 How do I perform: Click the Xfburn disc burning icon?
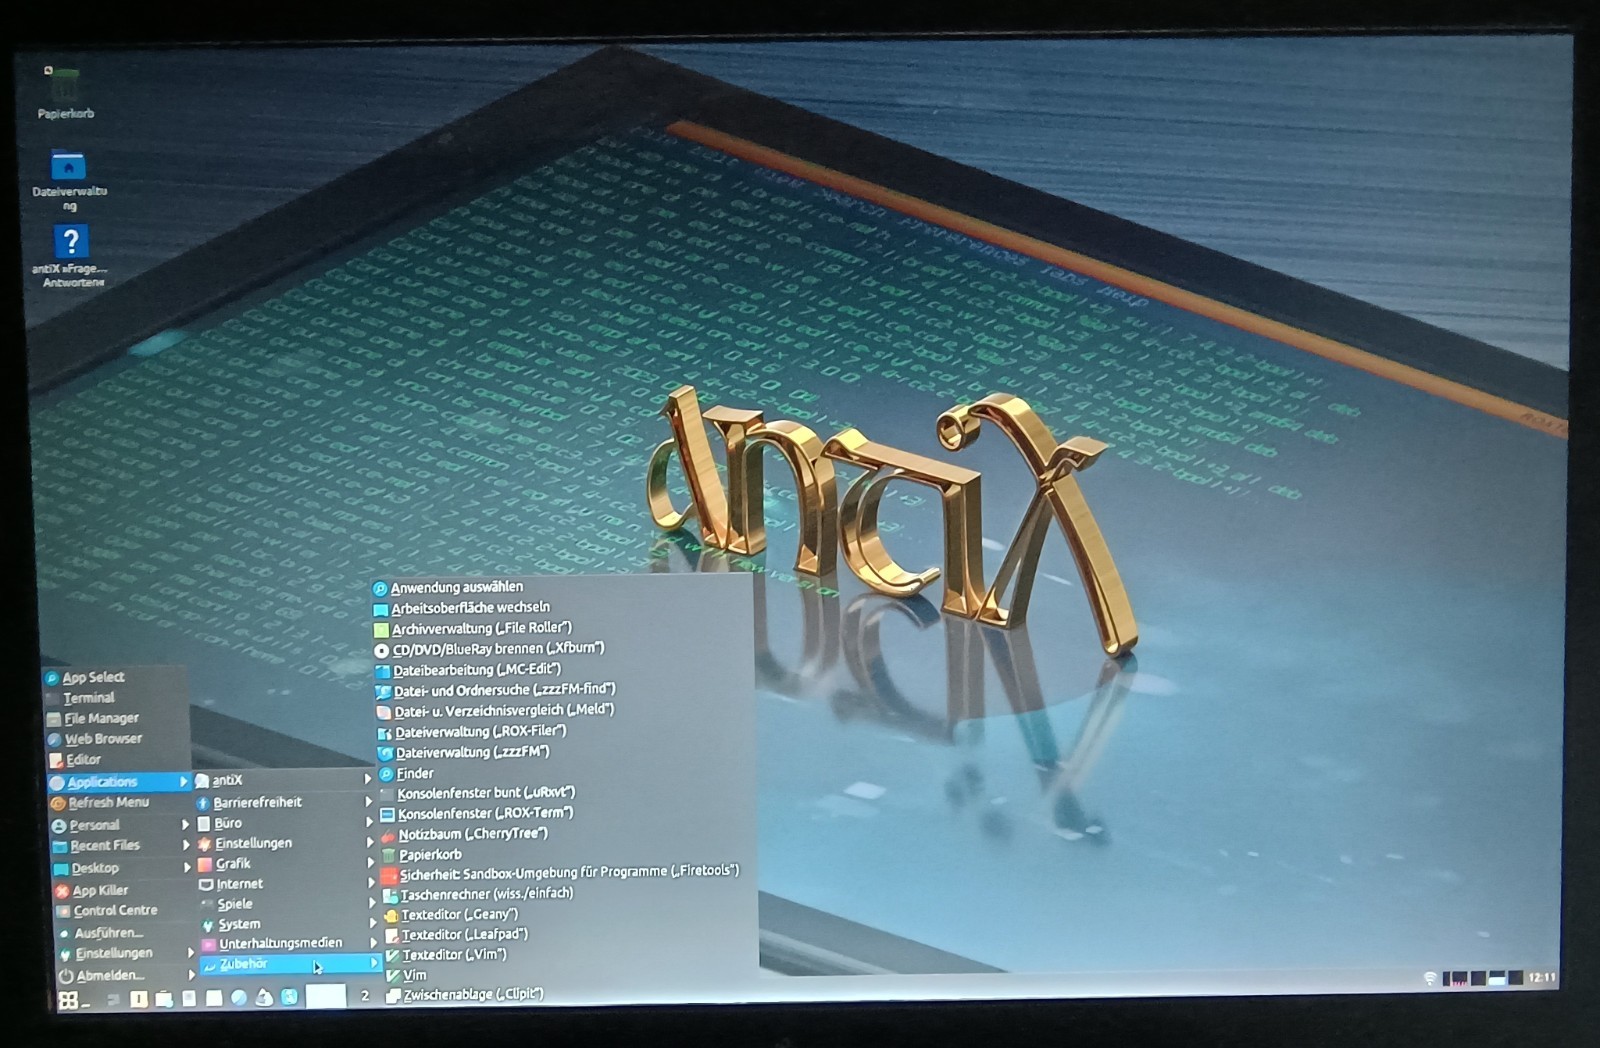click(382, 650)
